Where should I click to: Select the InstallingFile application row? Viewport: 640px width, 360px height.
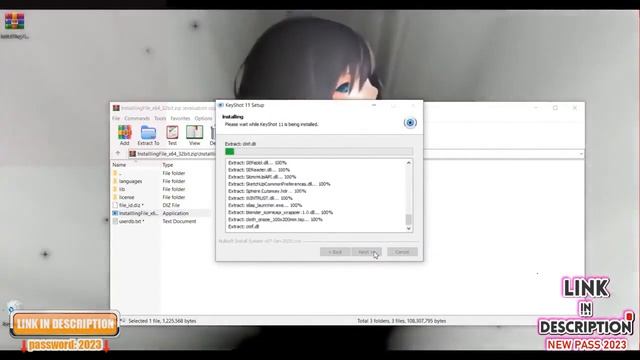coord(161,213)
